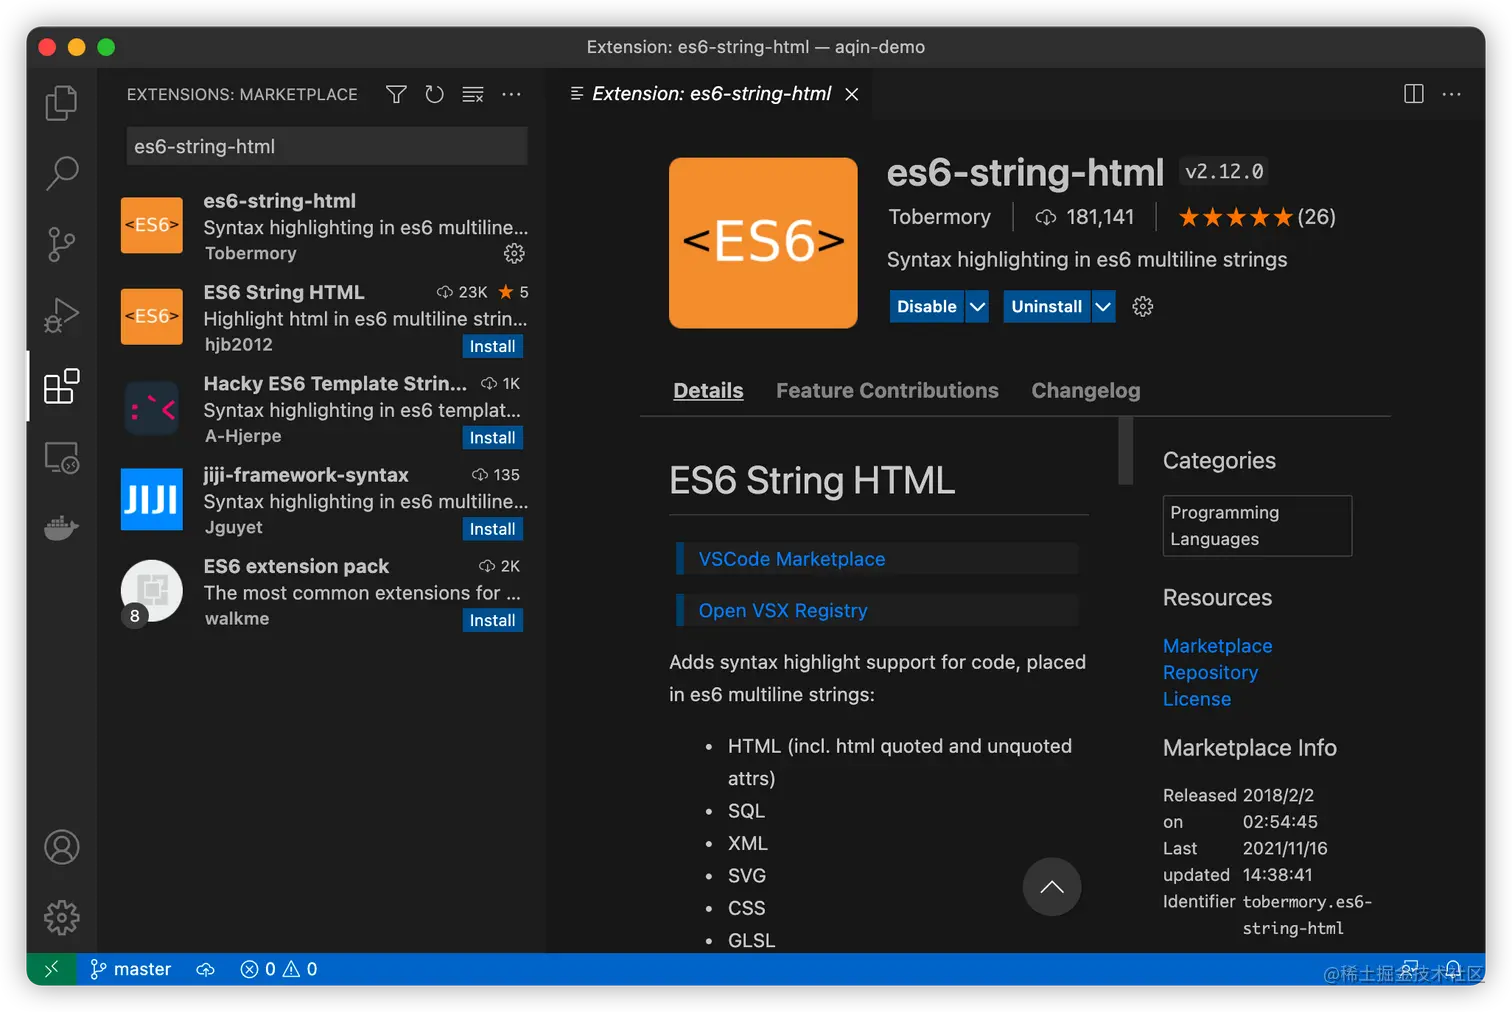This screenshot has width=1512, height=1012.
Task: Disable the es6-string-html extension
Action: (927, 307)
